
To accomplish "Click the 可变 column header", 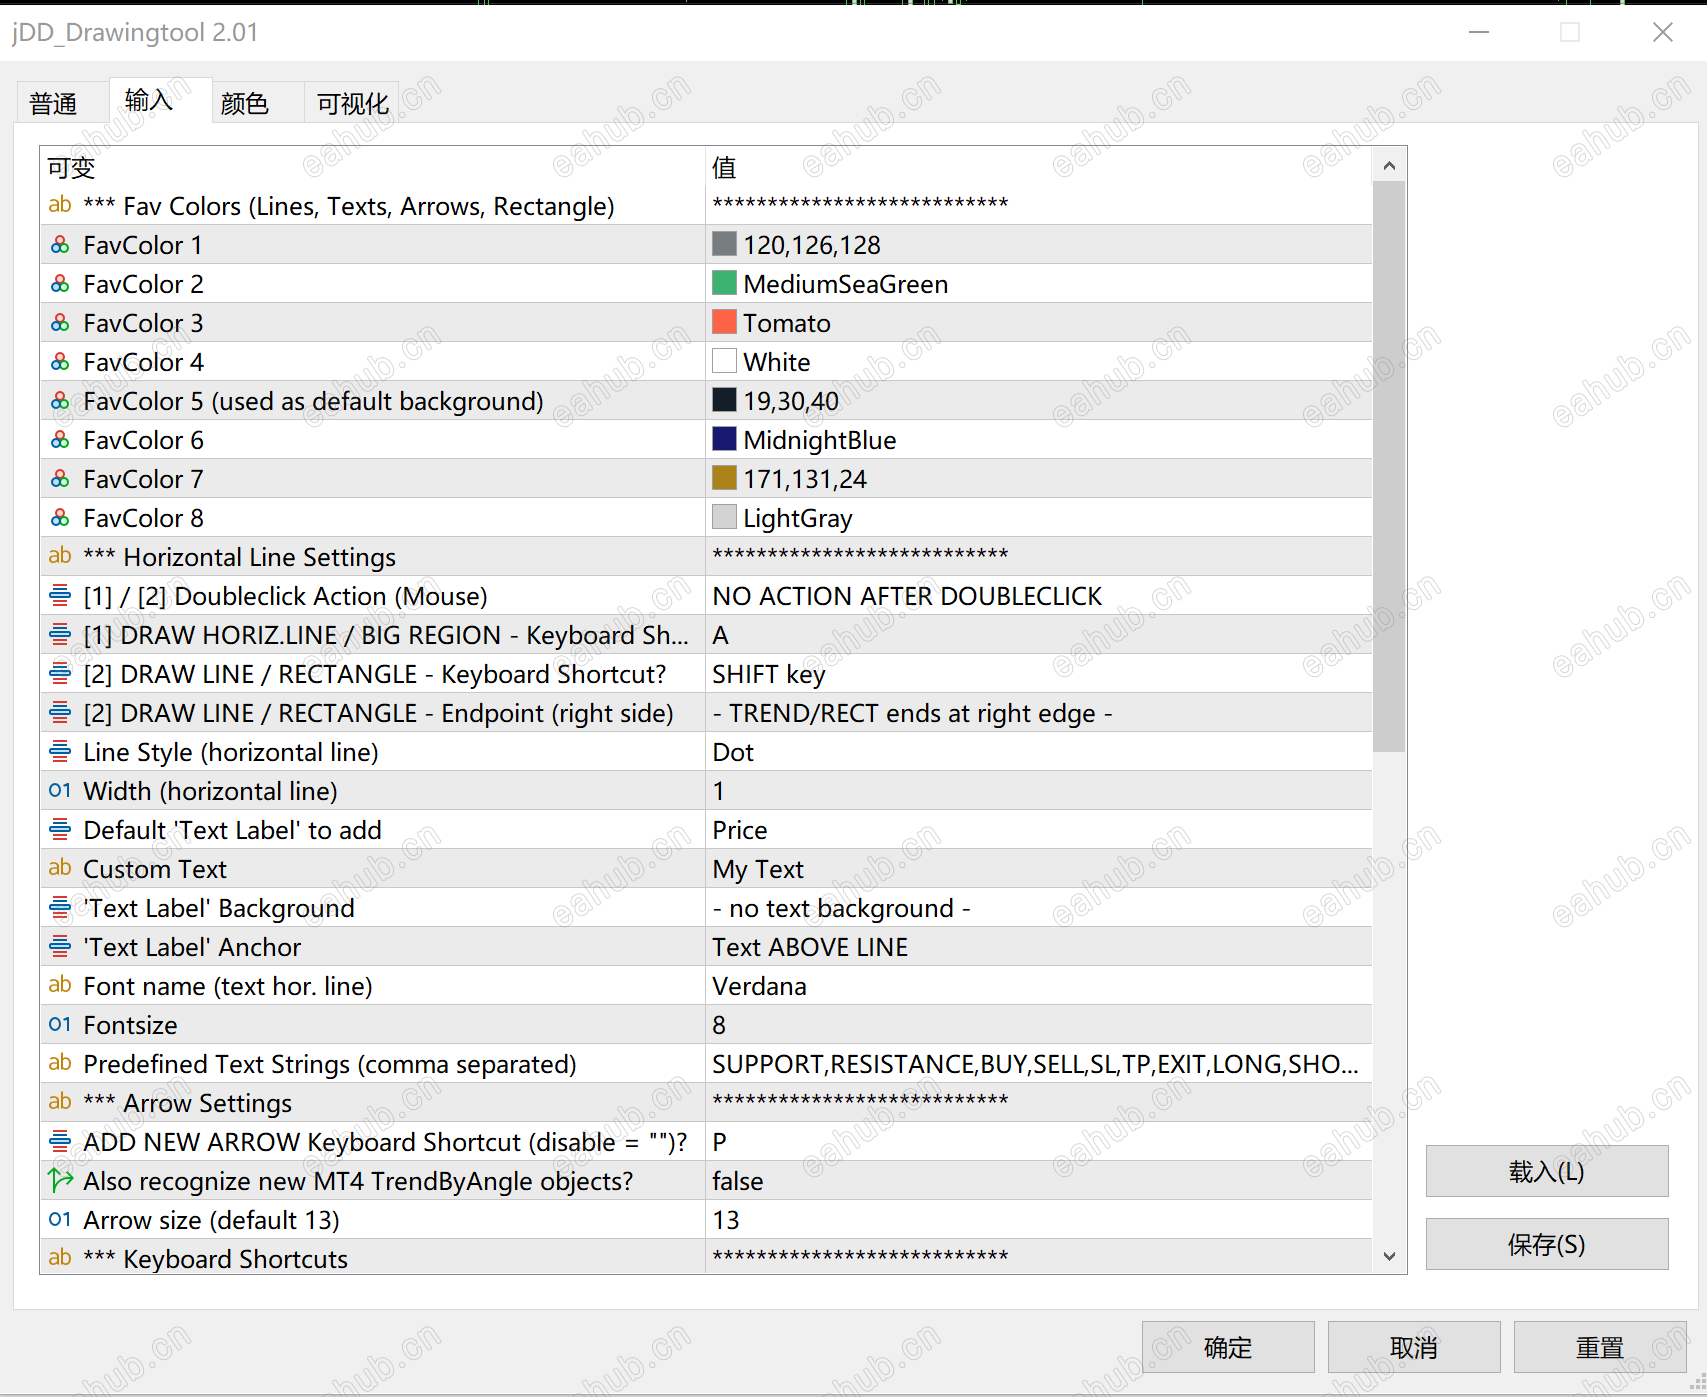I will pos(373,167).
